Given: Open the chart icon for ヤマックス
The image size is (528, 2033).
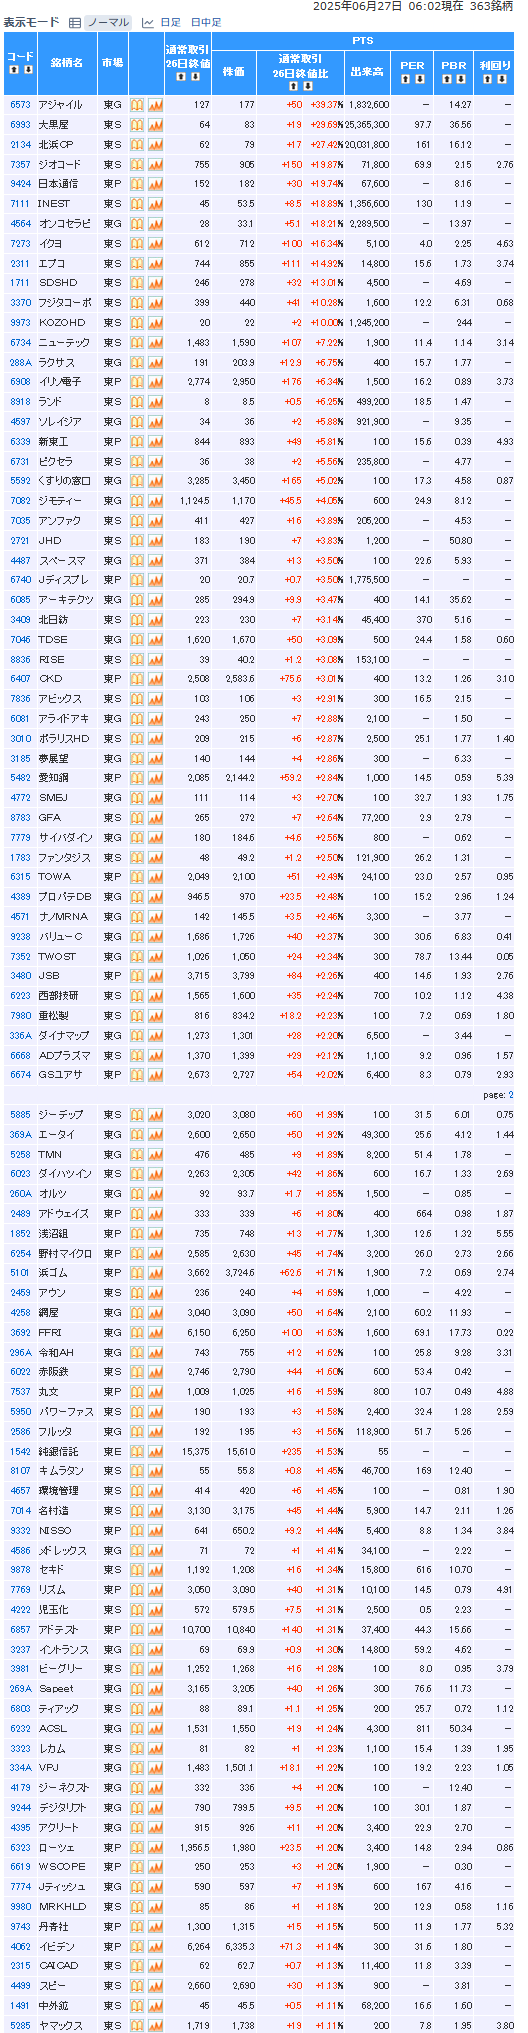Looking at the screenshot, I should coord(155,2025).
